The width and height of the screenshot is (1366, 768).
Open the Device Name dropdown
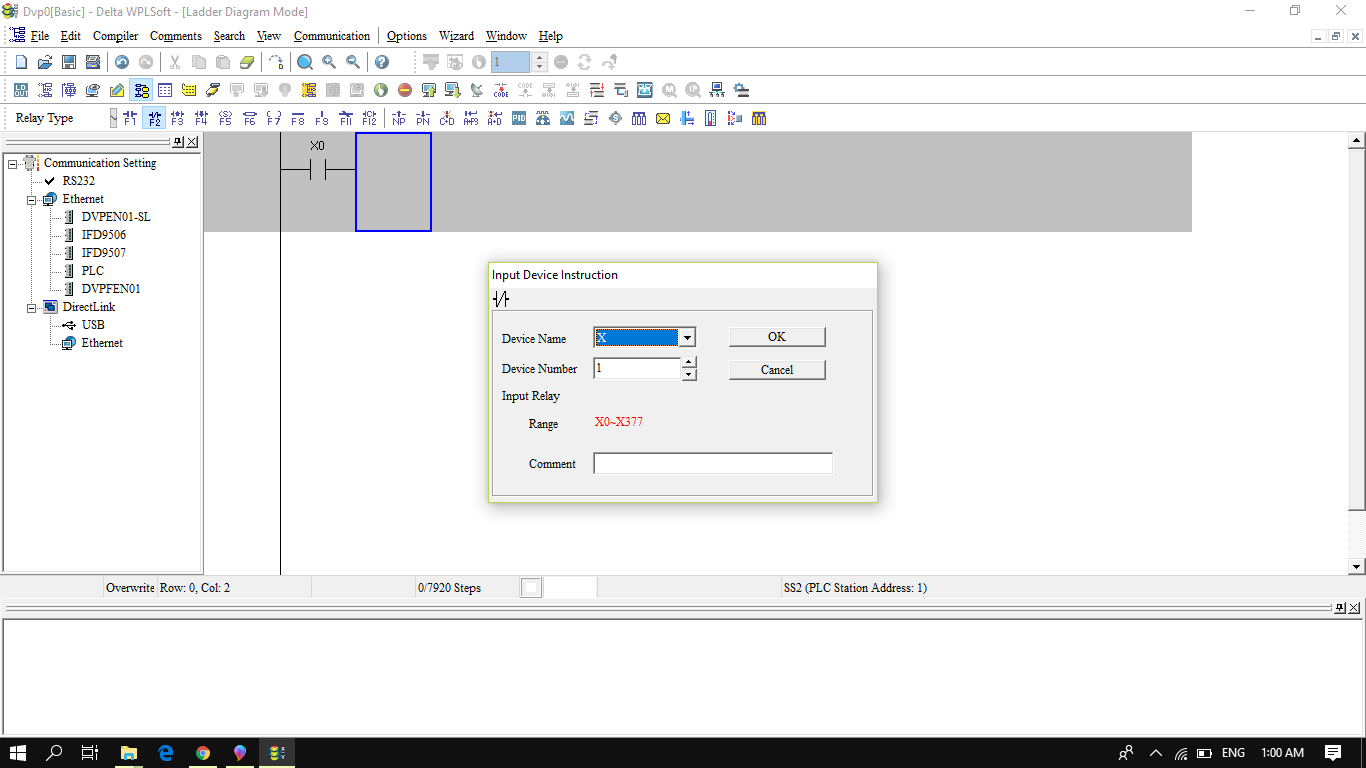(687, 337)
